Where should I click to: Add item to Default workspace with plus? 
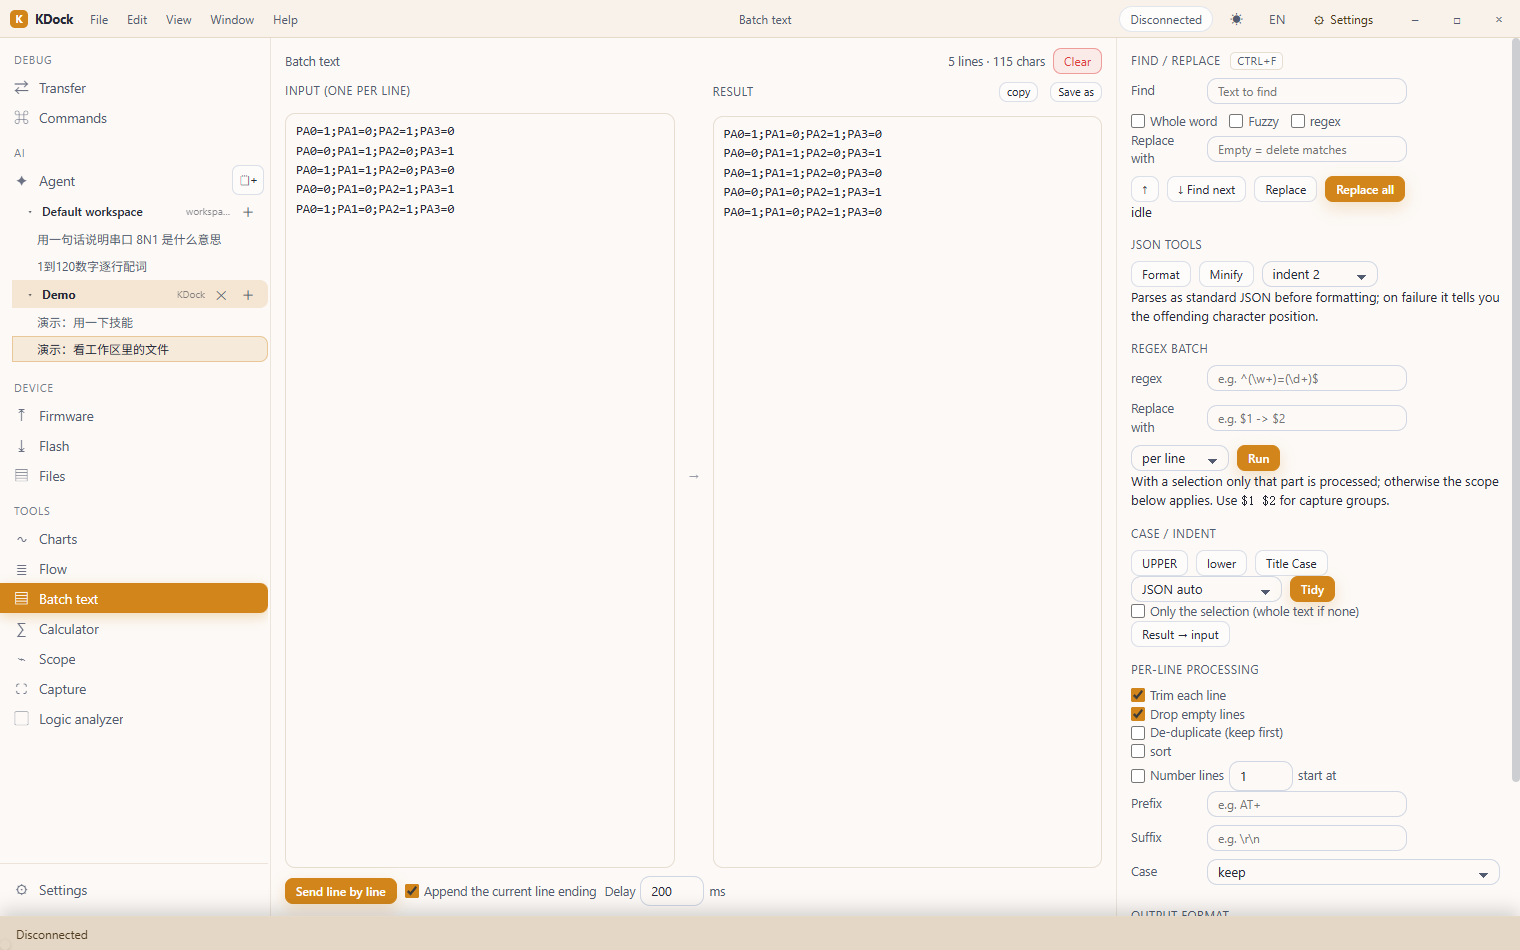248,212
